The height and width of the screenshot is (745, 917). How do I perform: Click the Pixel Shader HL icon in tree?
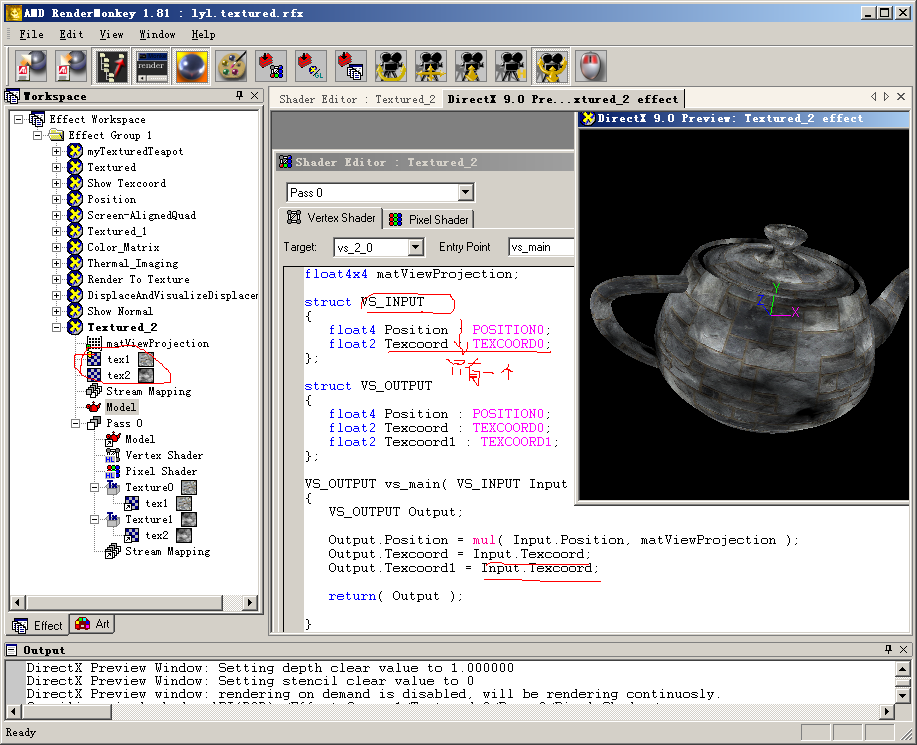coord(113,471)
